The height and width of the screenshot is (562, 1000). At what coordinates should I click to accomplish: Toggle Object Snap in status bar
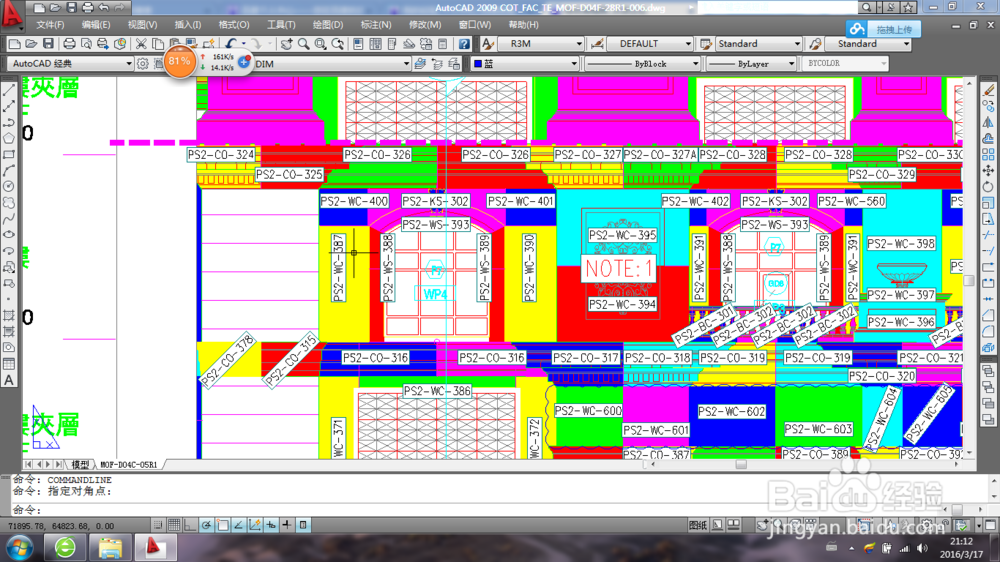[x=223, y=525]
